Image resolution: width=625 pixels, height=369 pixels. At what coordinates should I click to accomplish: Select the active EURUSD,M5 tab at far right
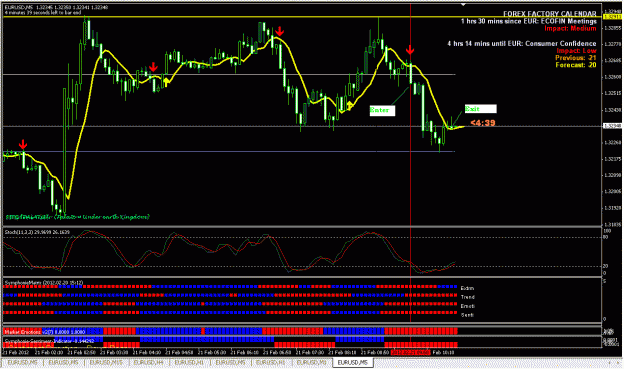(x=352, y=363)
